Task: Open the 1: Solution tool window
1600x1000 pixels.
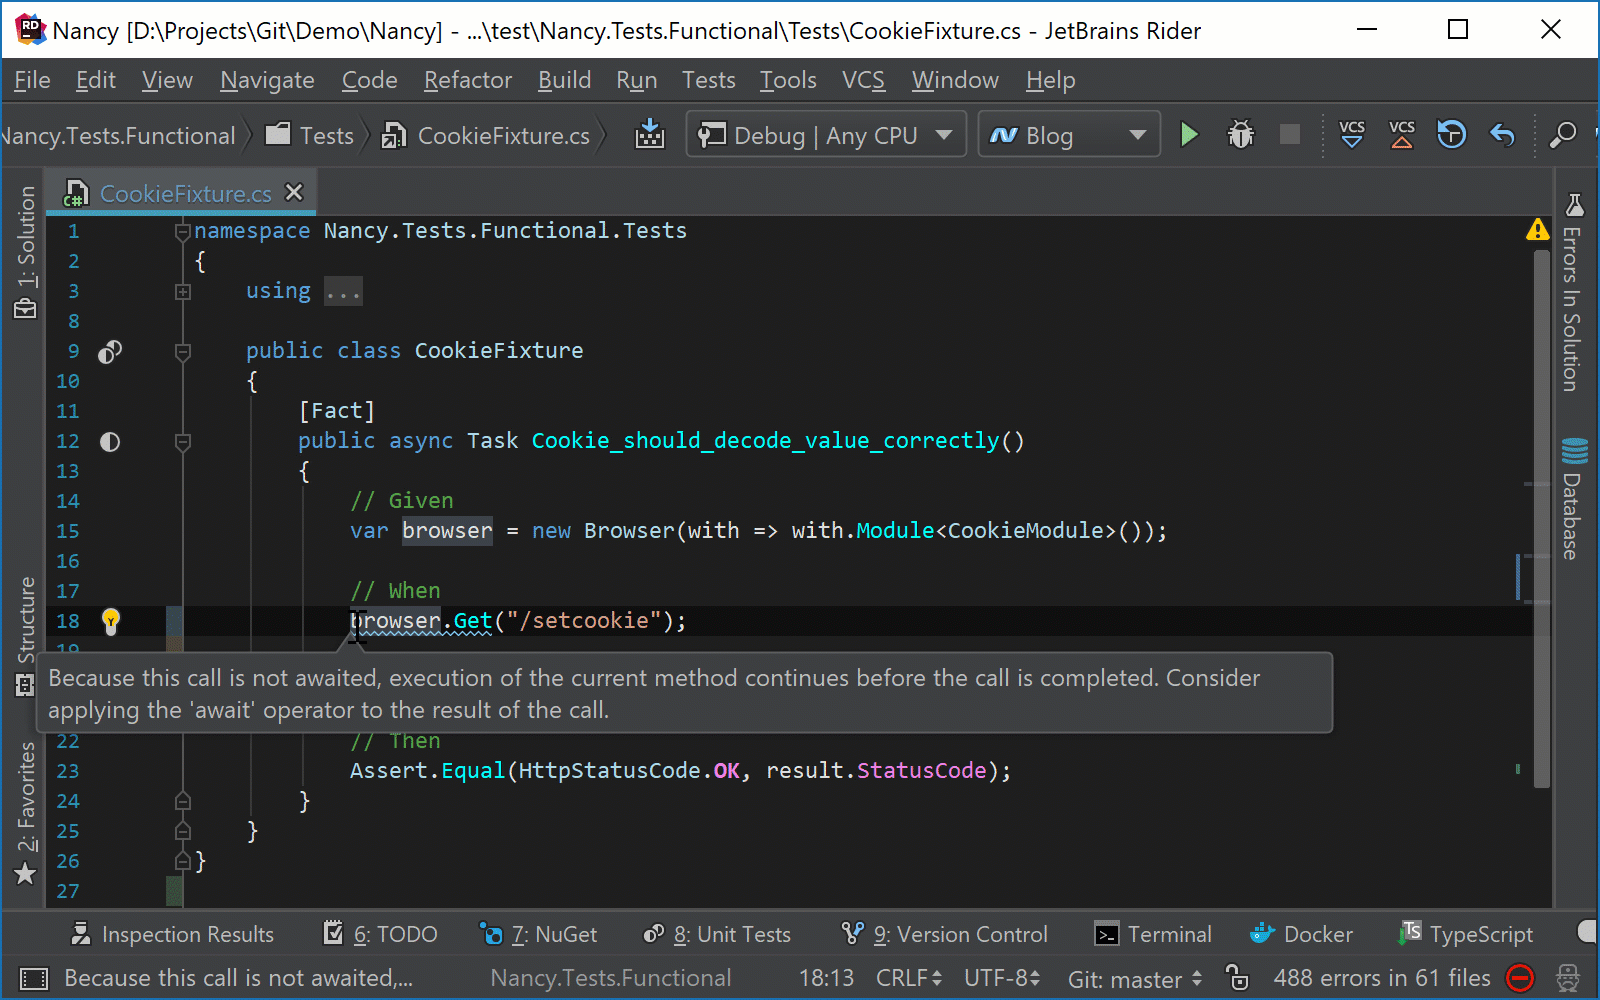Action: click(x=26, y=252)
